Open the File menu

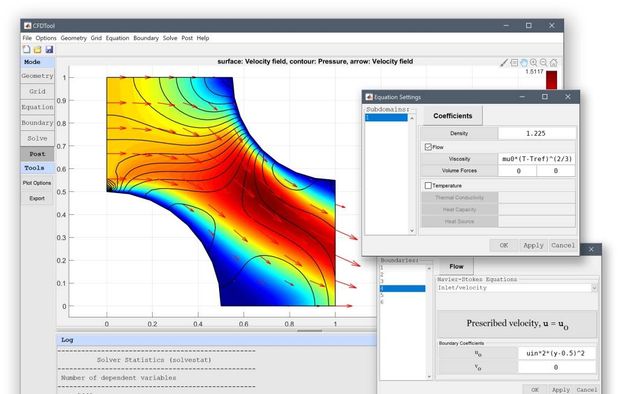click(27, 38)
